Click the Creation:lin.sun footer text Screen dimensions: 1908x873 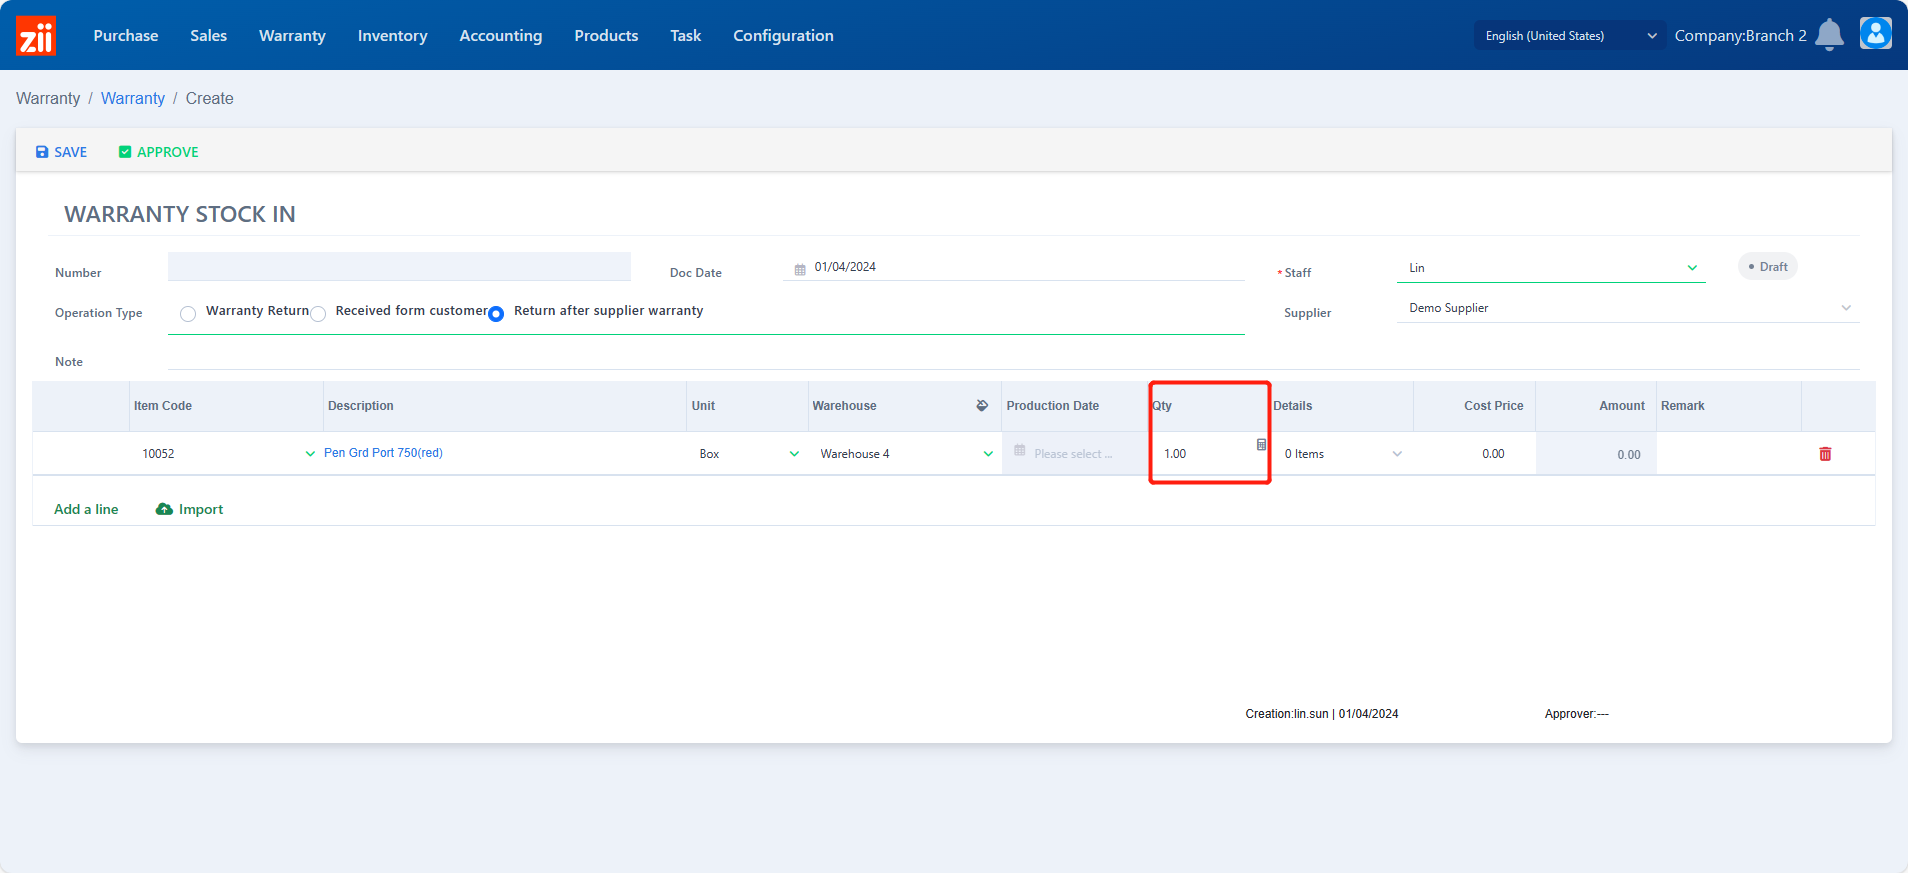point(1322,714)
